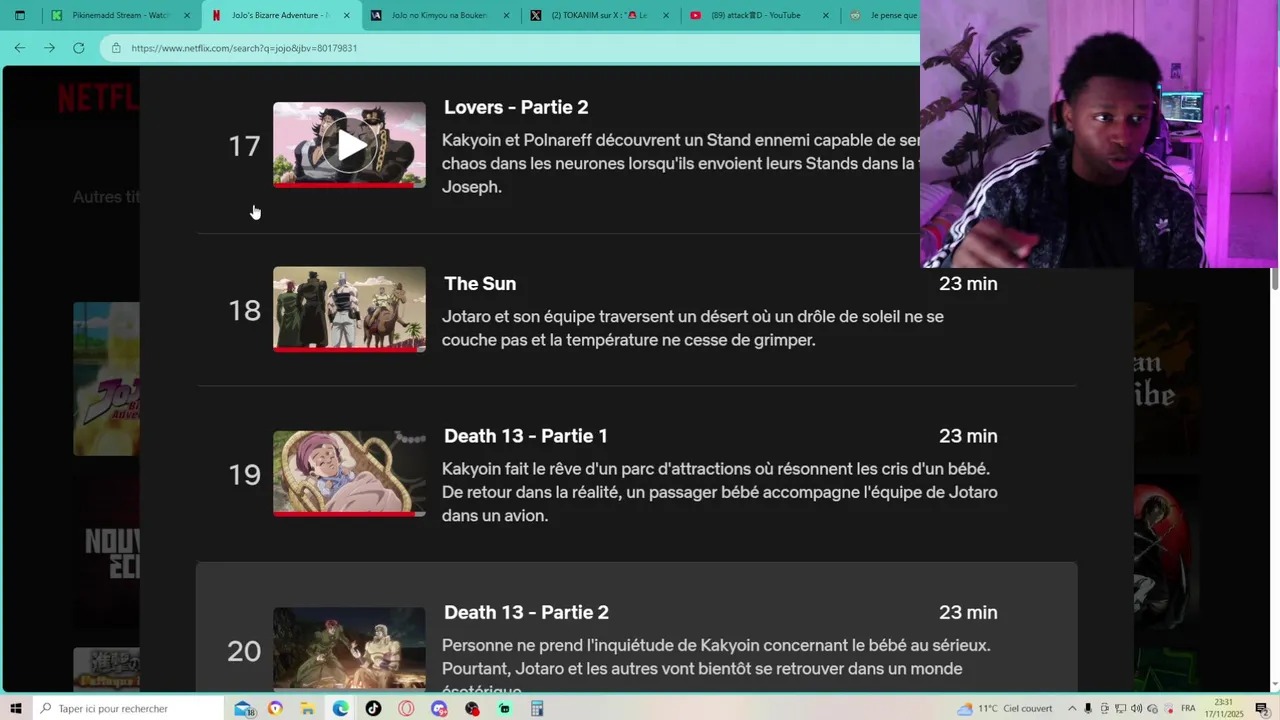This screenshot has width=1280, height=720.
Task: Open the weather widget 11°C Ciel couvert
Action: tap(1004, 708)
